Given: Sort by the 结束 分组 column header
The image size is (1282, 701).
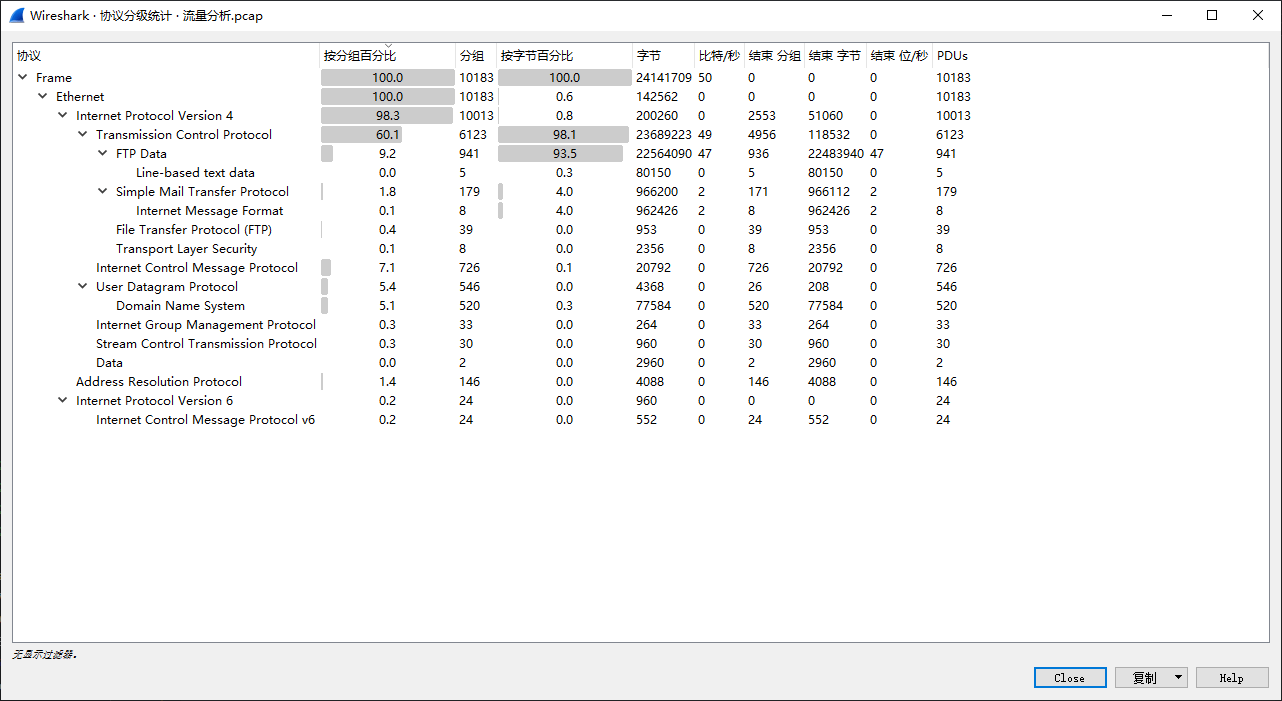Looking at the screenshot, I should click(x=775, y=56).
